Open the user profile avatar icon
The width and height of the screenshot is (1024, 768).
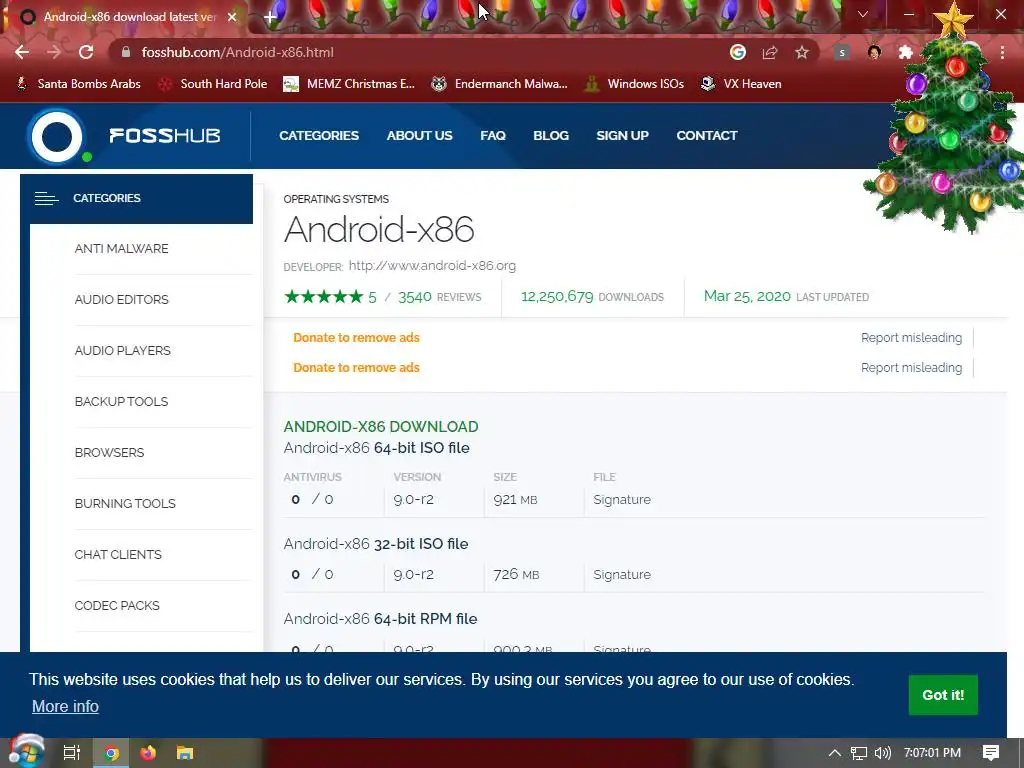coord(874,52)
